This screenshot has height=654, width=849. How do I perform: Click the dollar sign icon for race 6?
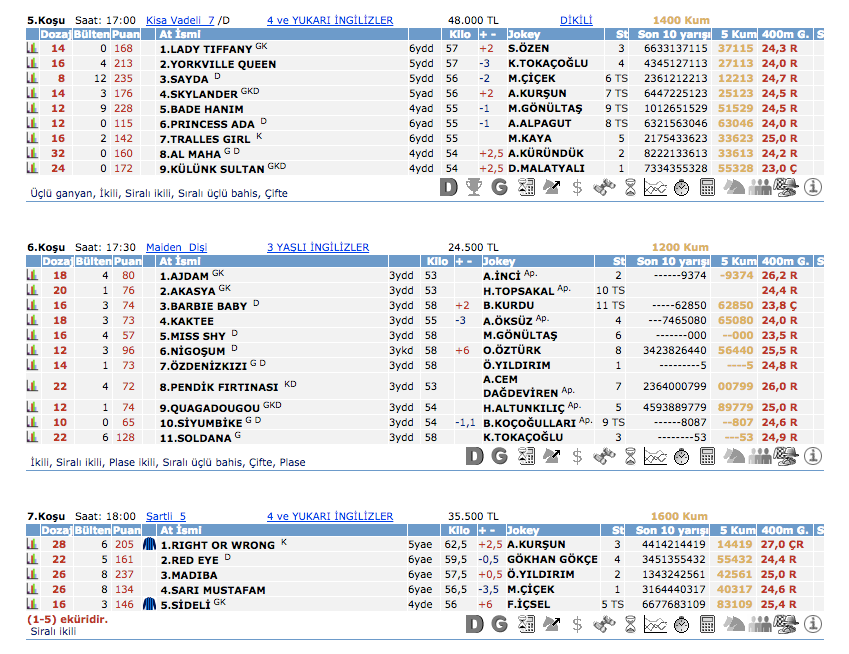click(577, 456)
